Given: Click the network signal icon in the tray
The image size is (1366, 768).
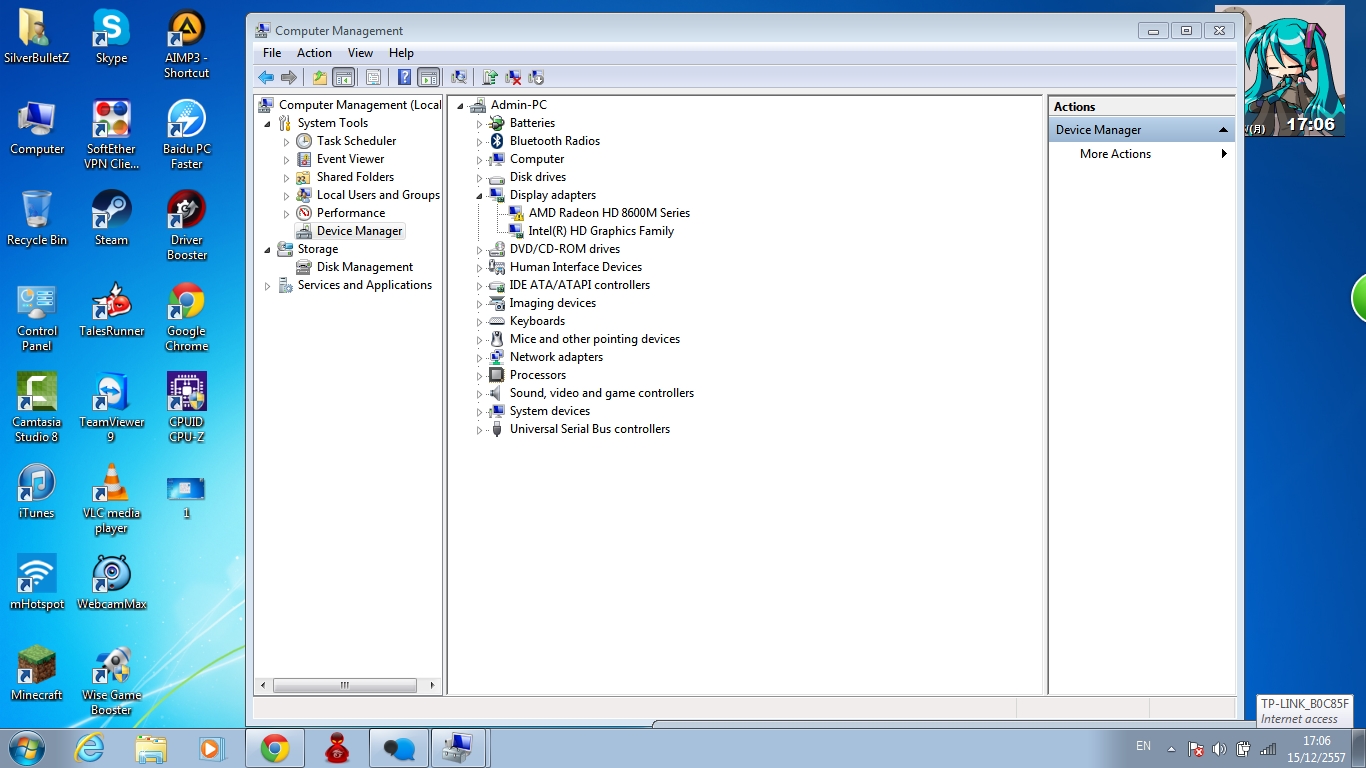Looking at the screenshot, I should (1268, 748).
